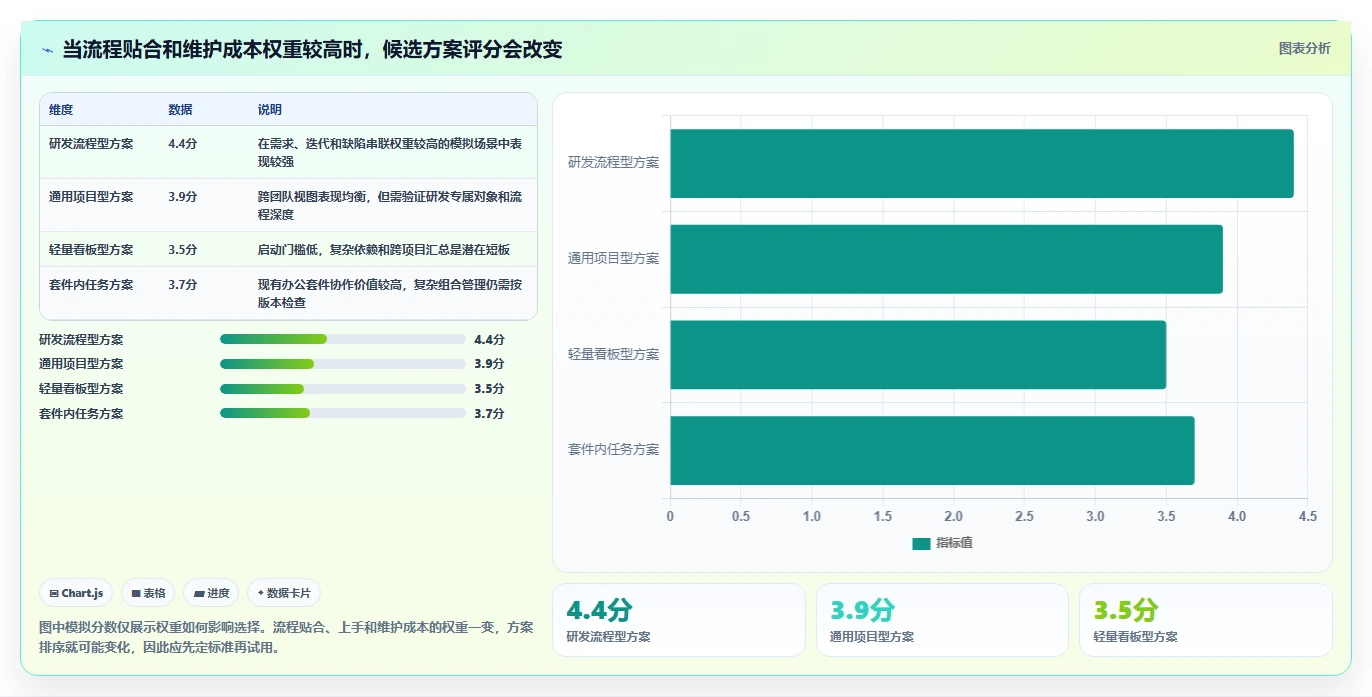The height and width of the screenshot is (697, 1372).
Task: Click the 通用项目型方案 progress bar
Action: coord(343,364)
